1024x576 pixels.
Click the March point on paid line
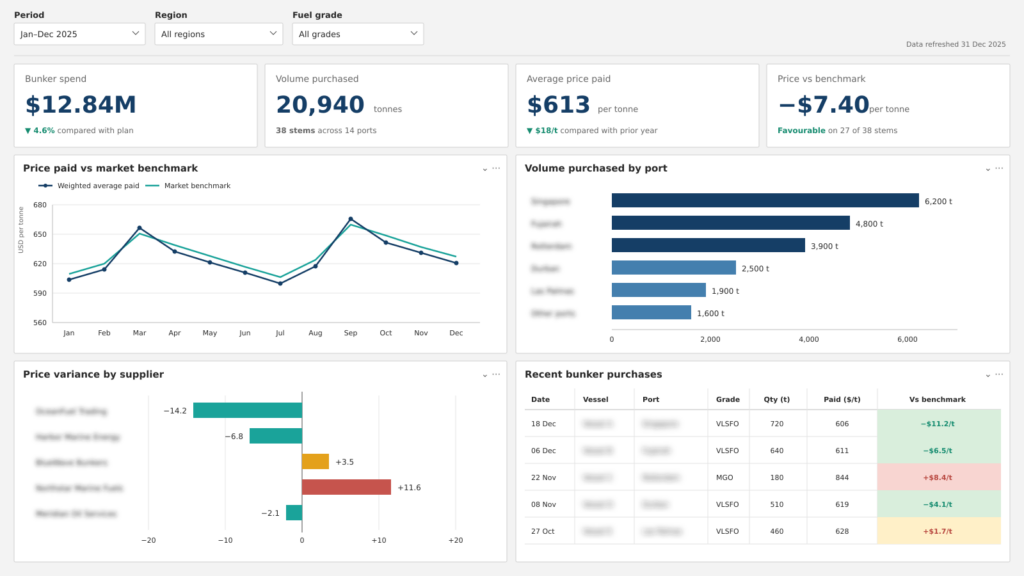pos(139,228)
